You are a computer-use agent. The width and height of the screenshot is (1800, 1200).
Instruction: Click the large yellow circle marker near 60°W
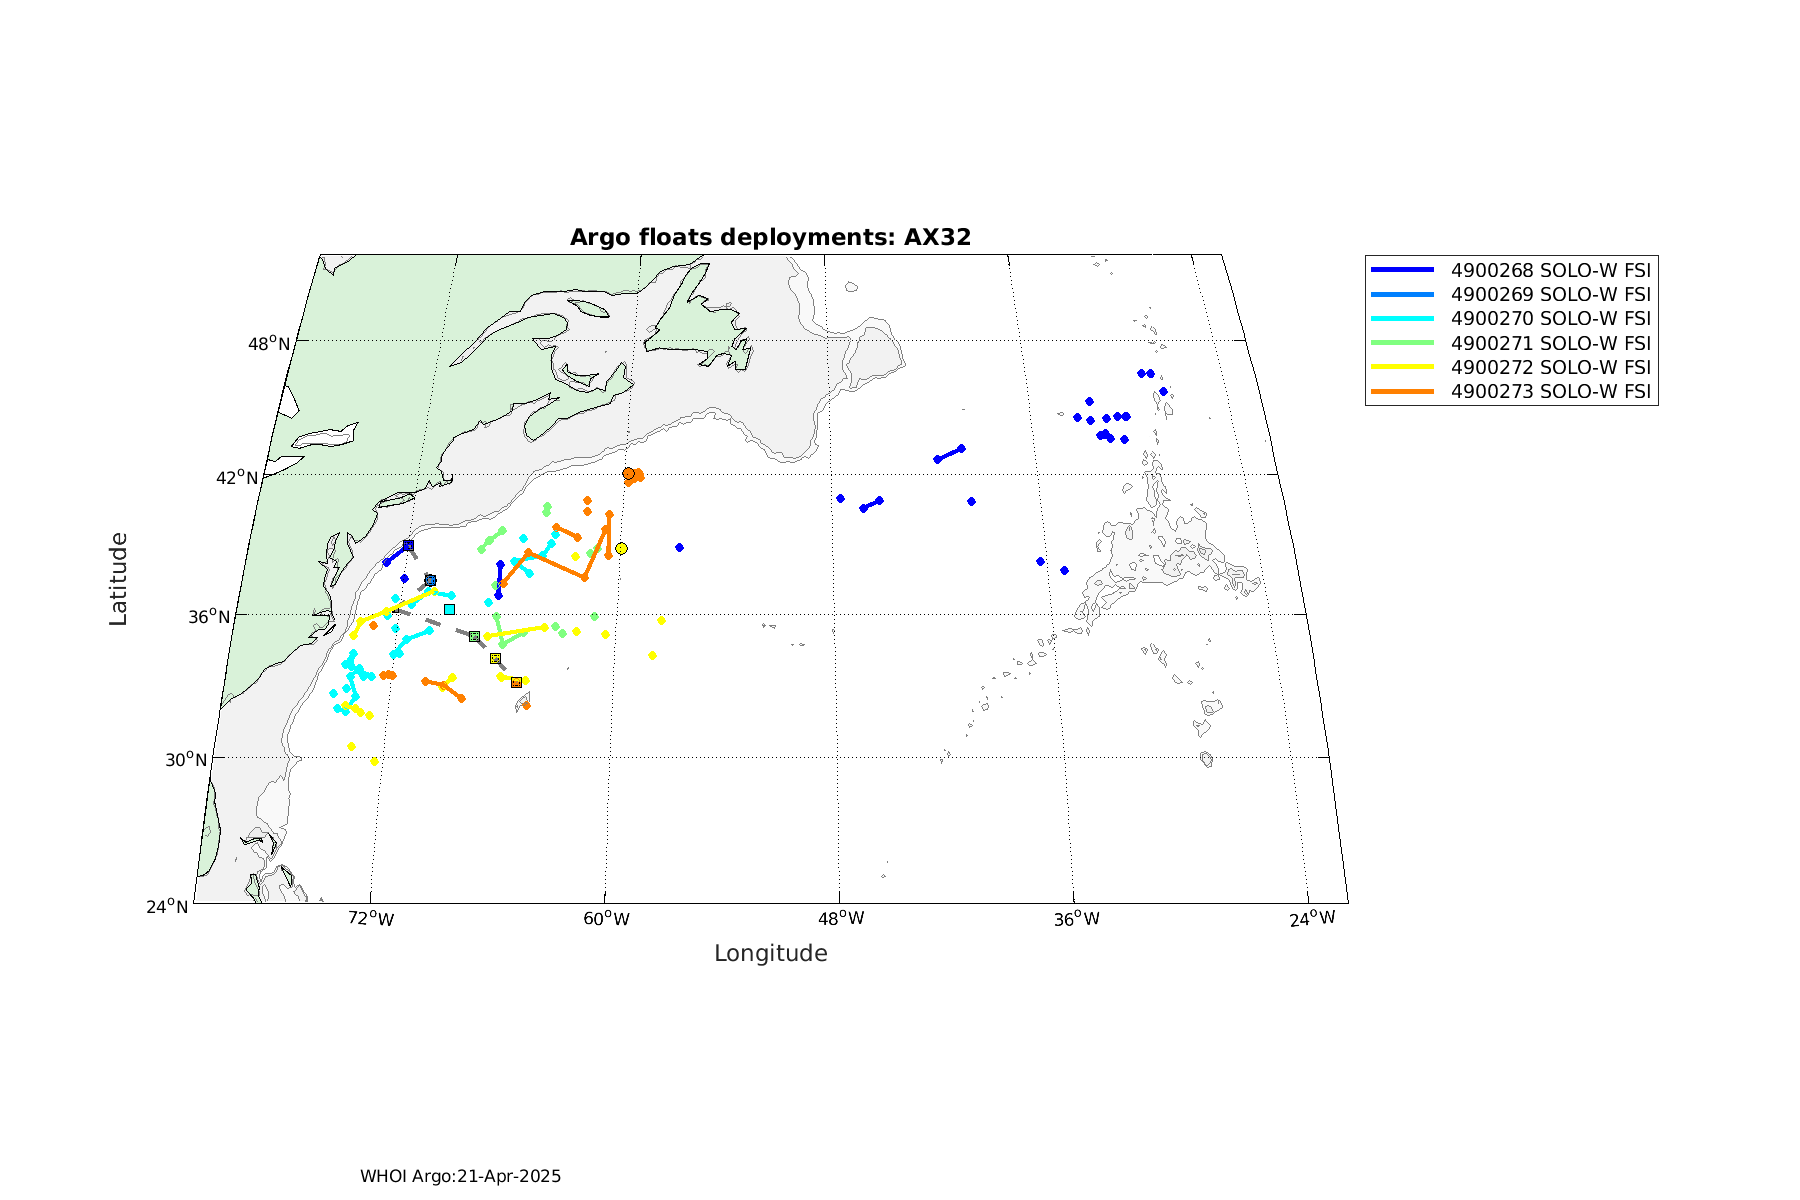pos(621,548)
